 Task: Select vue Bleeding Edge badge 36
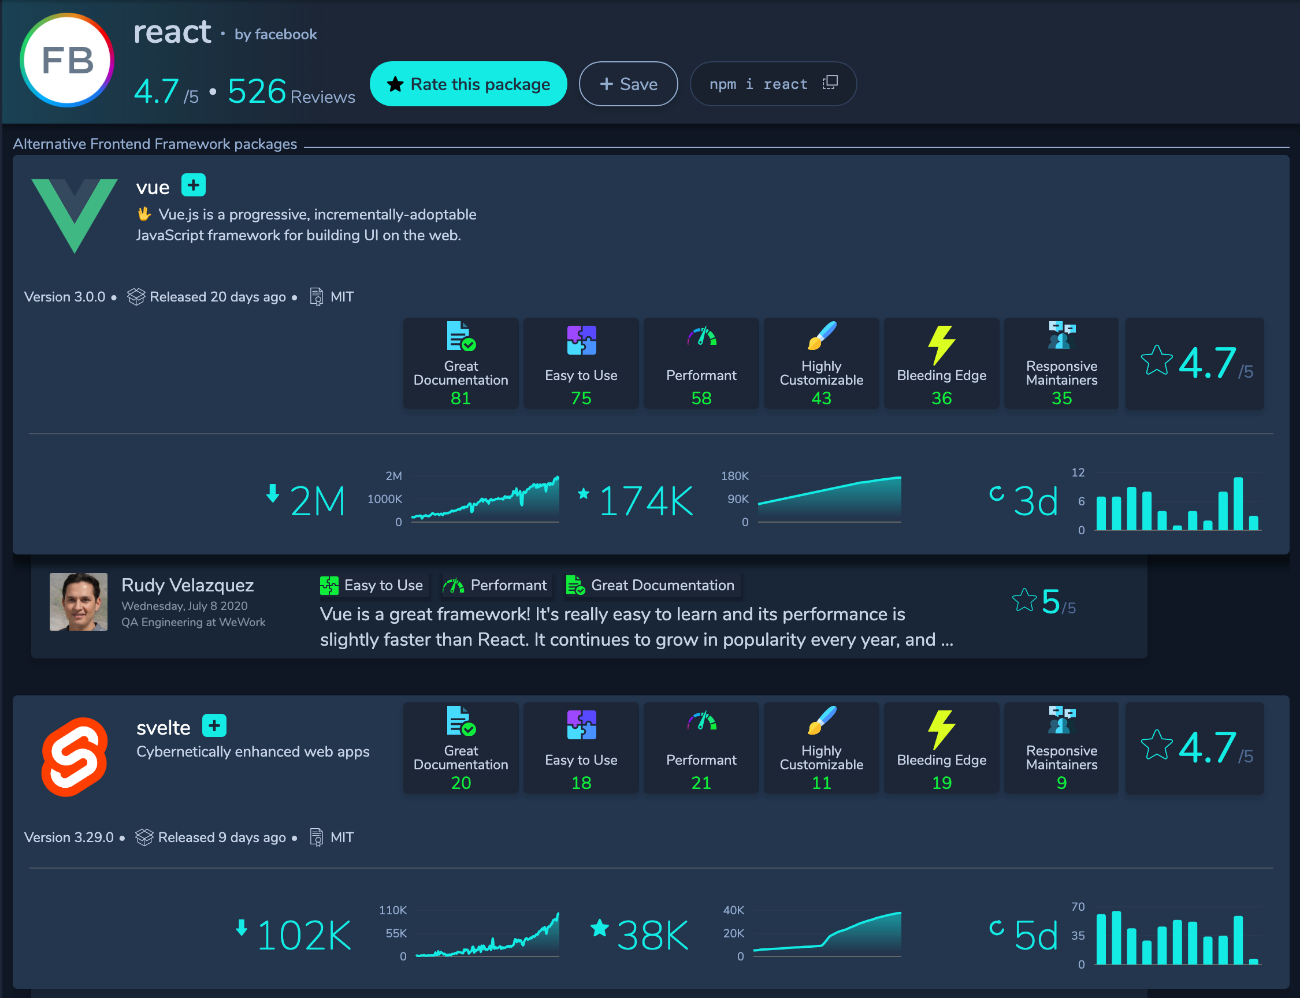pos(942,363)
